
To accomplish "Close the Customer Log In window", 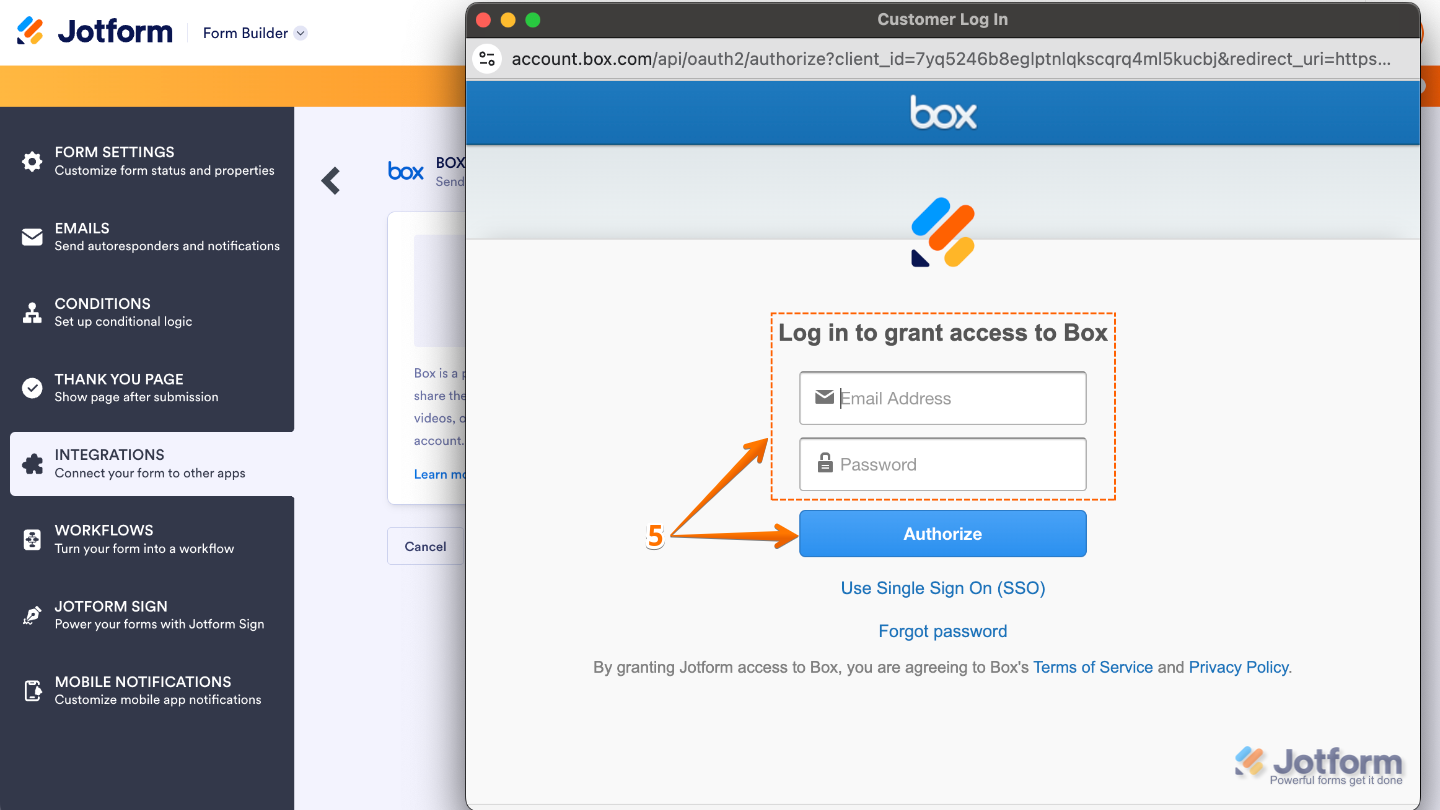I will point(484,20).
